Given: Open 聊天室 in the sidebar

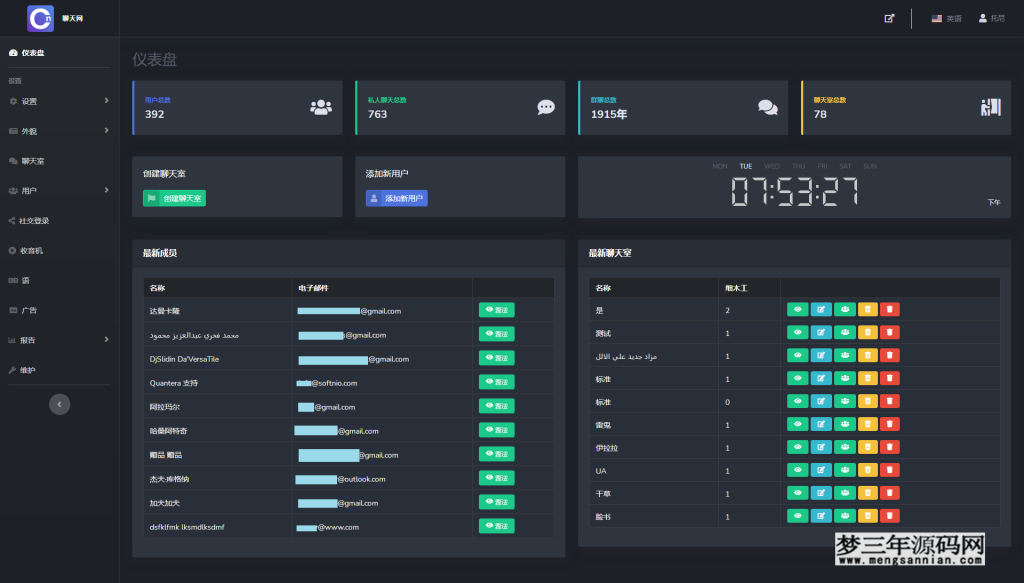Looking at the screenshot, I should pyautogui.click(x=33, y=161).
